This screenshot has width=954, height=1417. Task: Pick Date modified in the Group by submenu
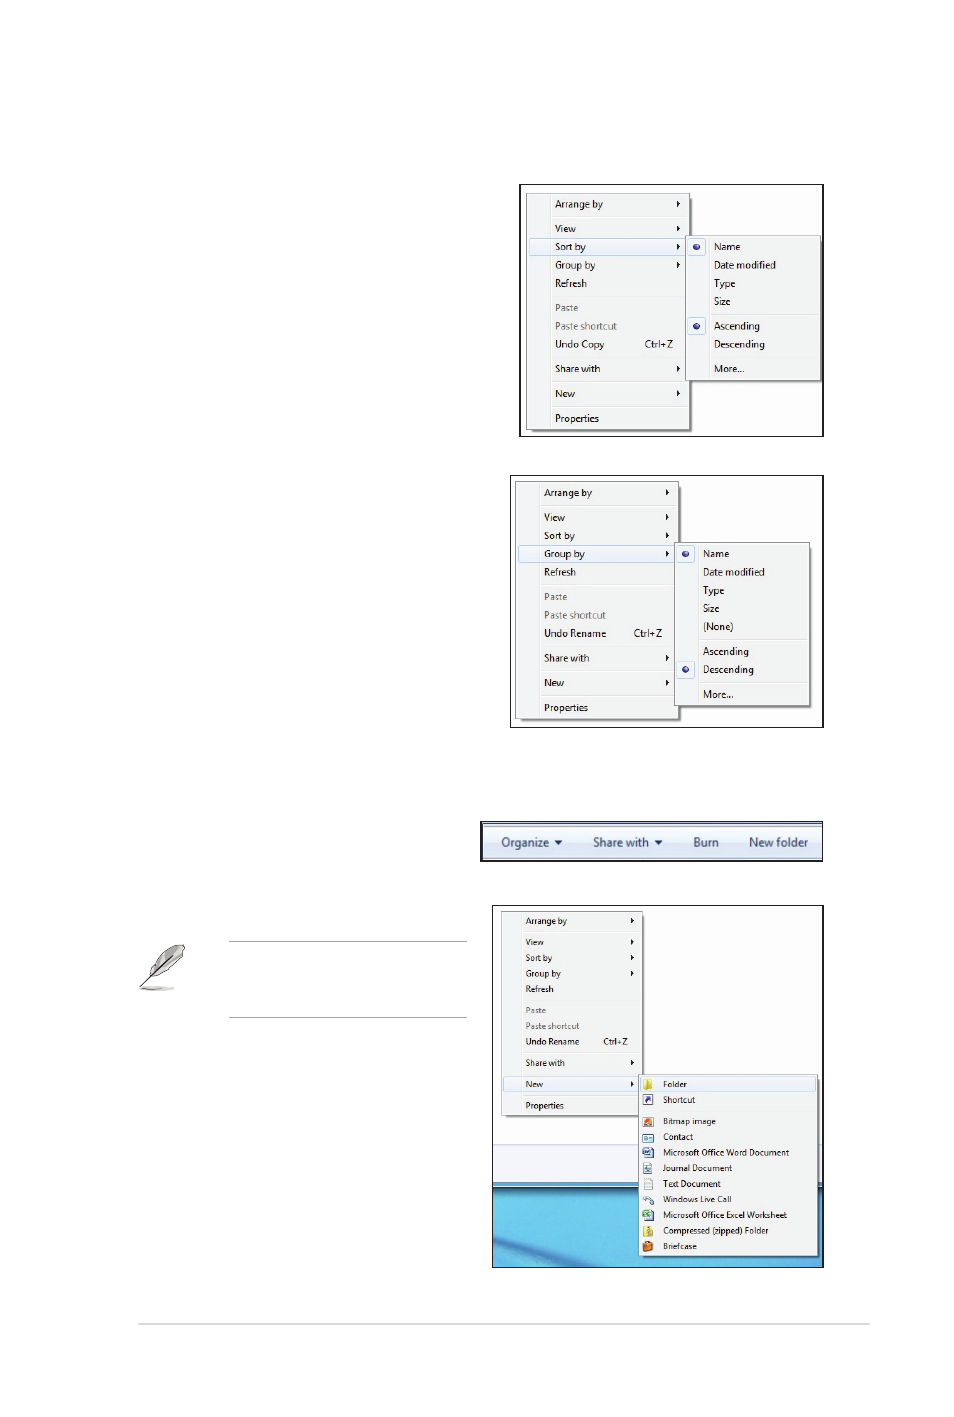[734, 572]
